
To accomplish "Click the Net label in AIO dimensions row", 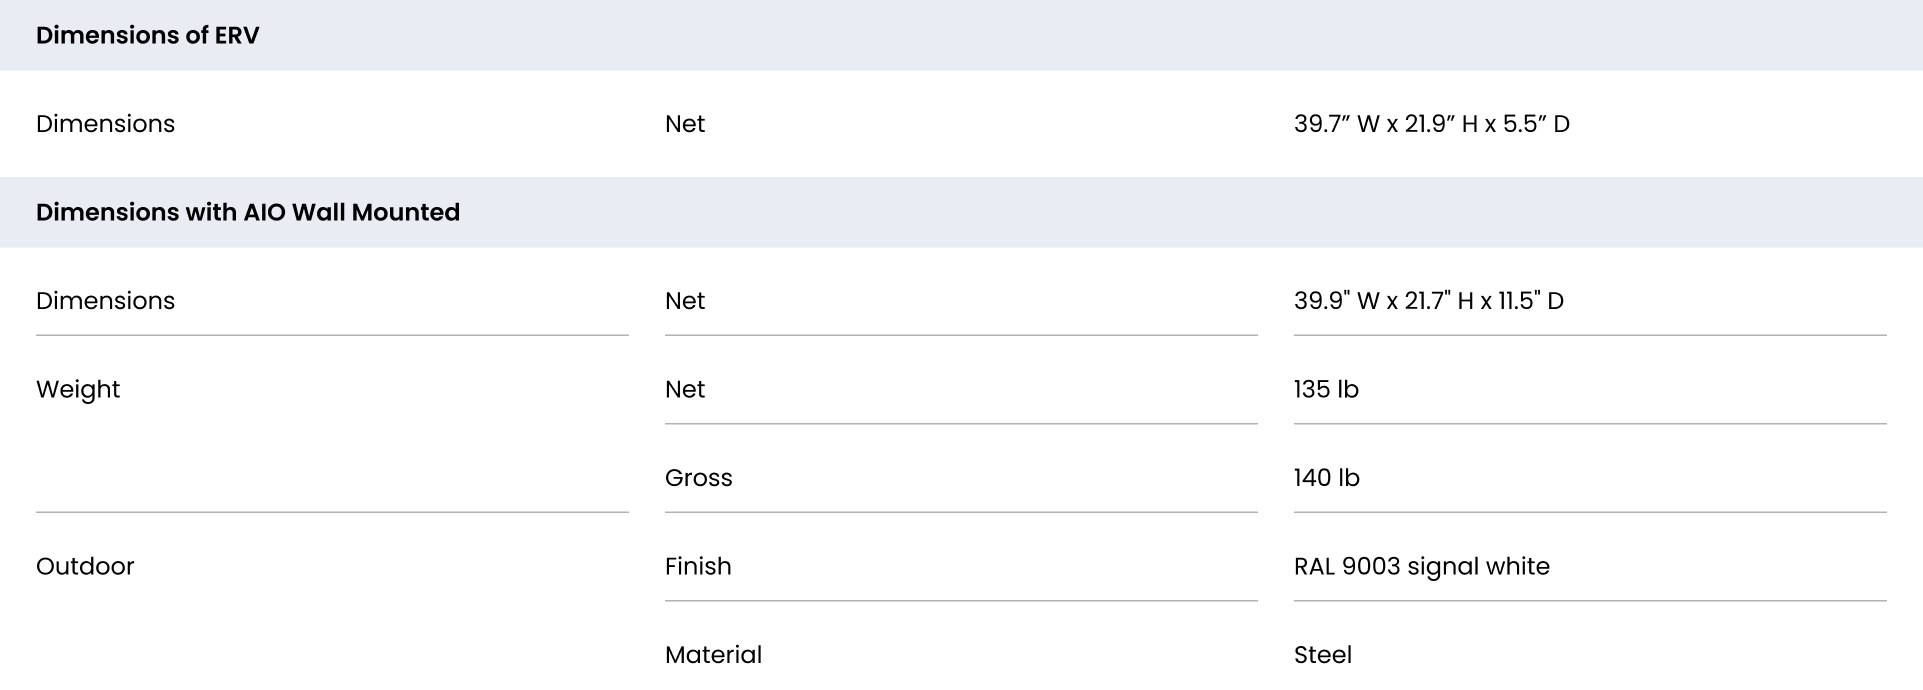I will [685, 301].
